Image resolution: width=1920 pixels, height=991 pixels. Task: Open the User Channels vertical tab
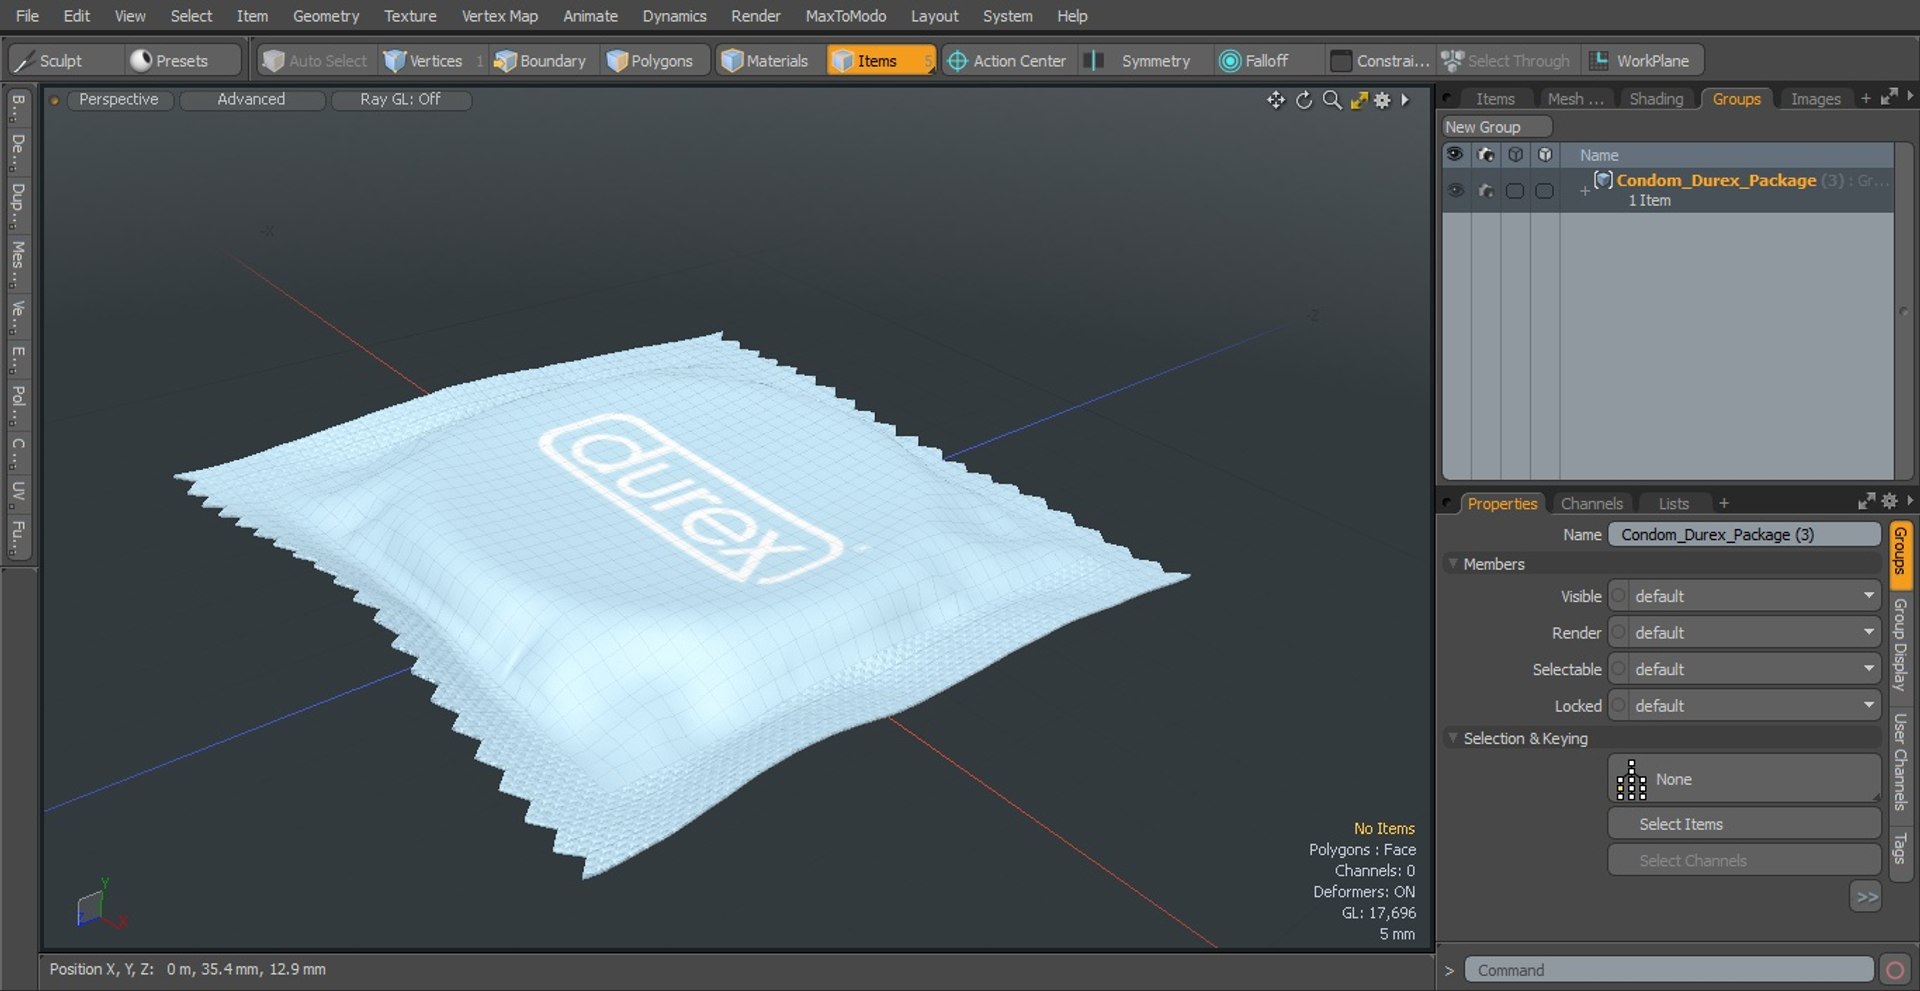click(1901, 761)
